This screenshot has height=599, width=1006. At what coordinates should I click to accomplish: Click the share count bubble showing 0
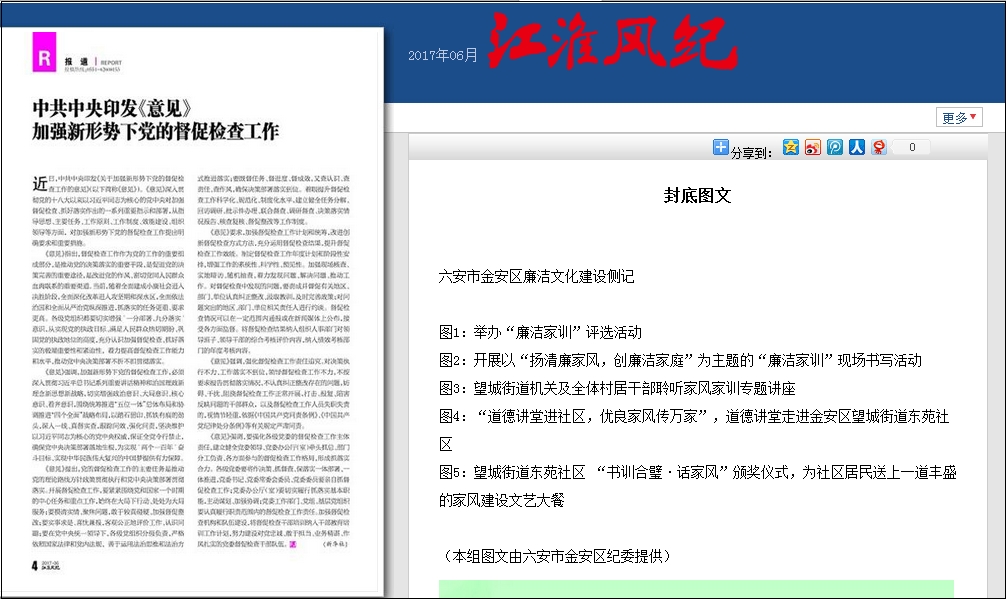click(912, 147)
